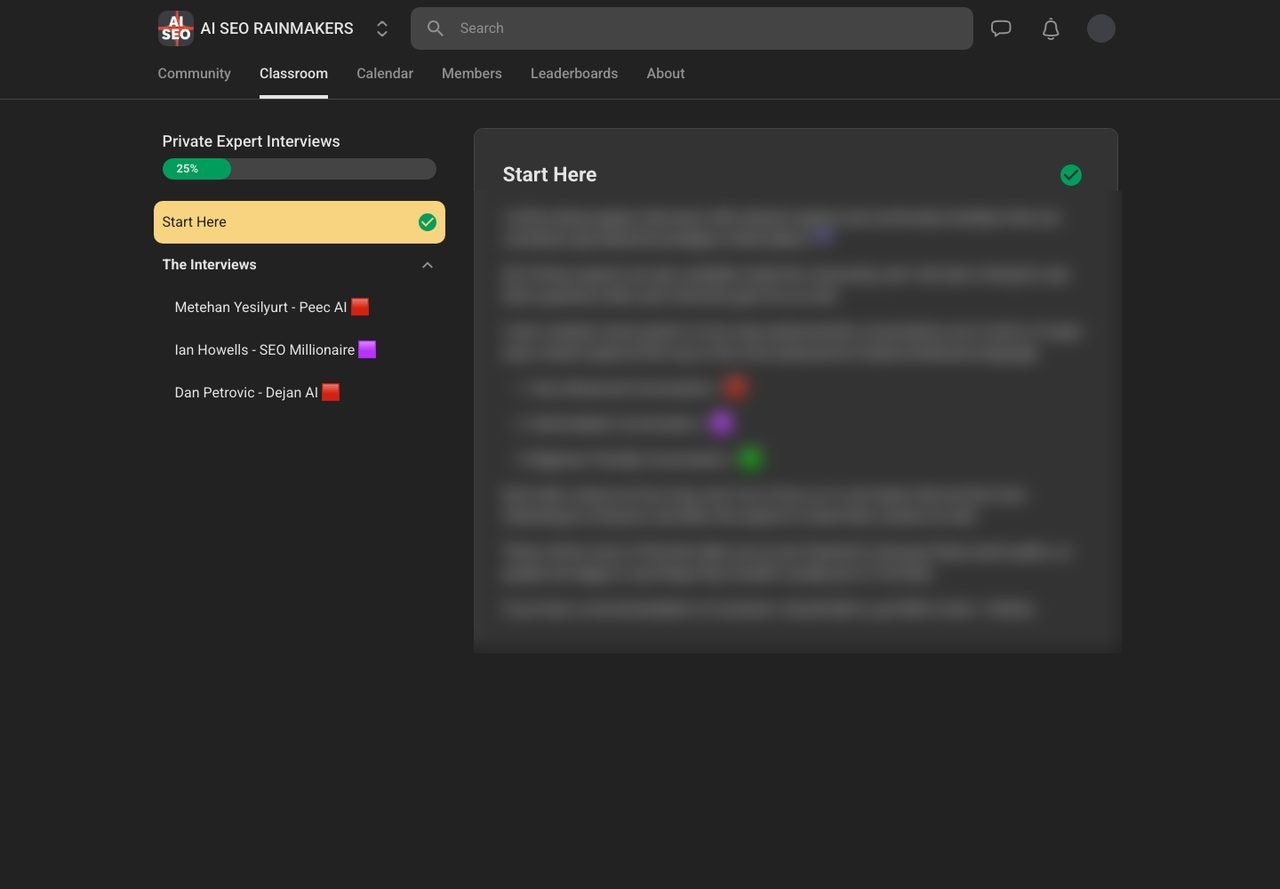Click the 25% course progress bar
1280x889 pixels.
(299, 169)
